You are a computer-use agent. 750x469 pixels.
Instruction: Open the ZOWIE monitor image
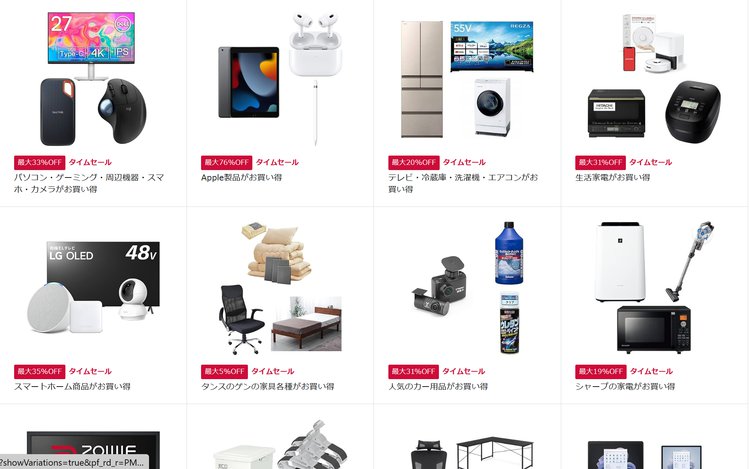click(93, 450)
